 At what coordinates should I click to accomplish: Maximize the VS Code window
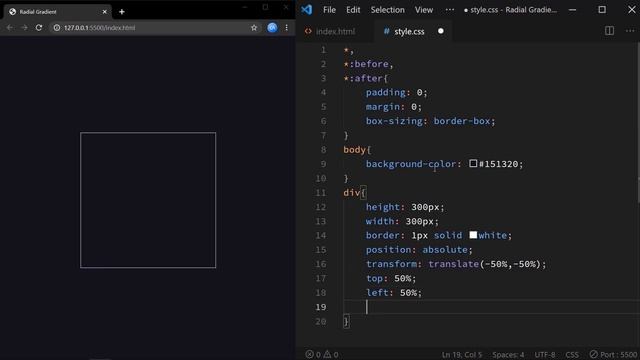(x=602, y=10)
